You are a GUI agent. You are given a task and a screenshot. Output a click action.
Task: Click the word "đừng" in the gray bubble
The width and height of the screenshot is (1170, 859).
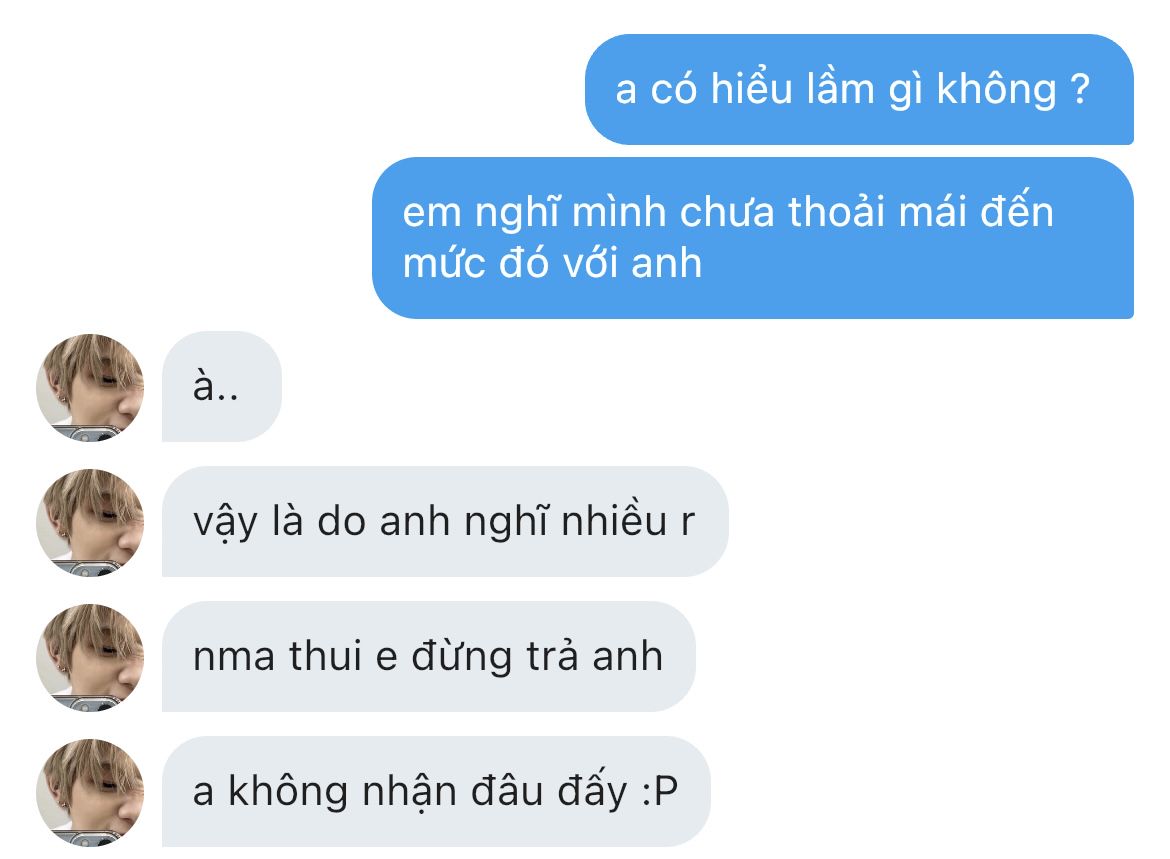(462, 657)
